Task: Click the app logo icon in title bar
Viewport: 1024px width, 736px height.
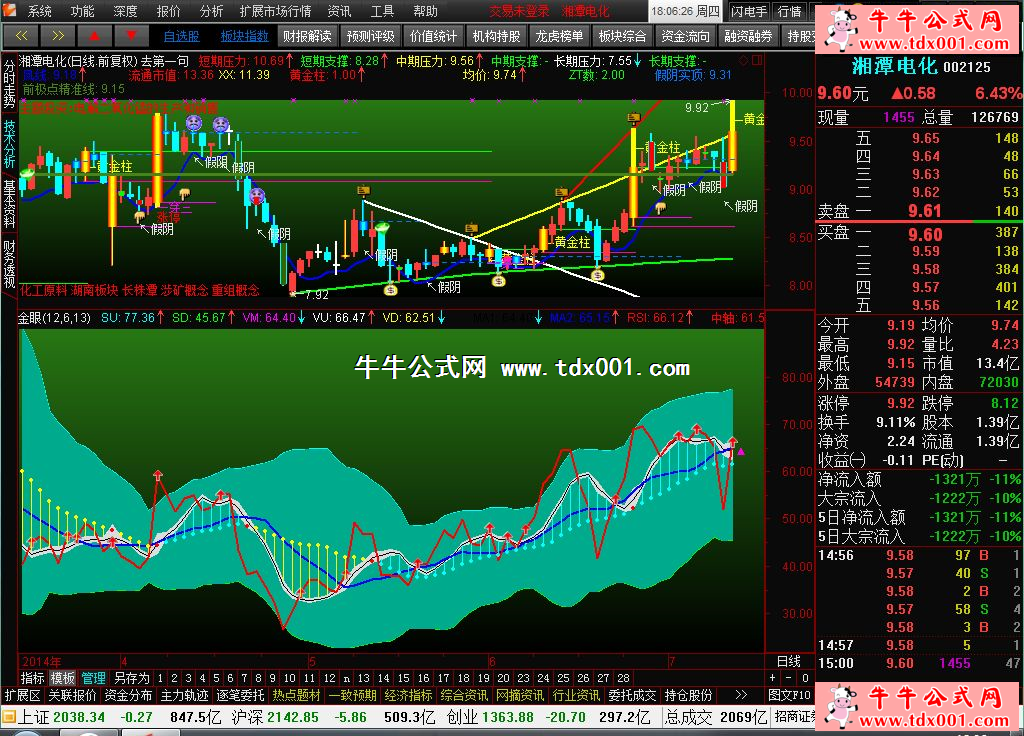Action: [x=9, y=11]
